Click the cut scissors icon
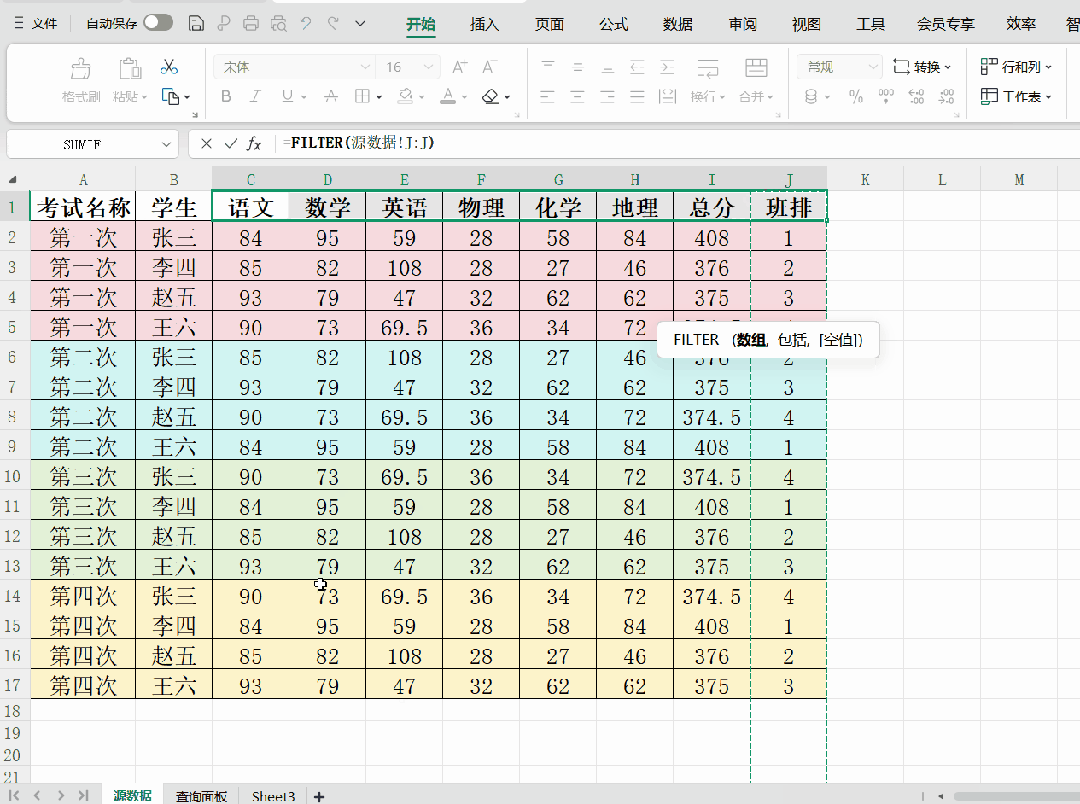 click(169, 67)
